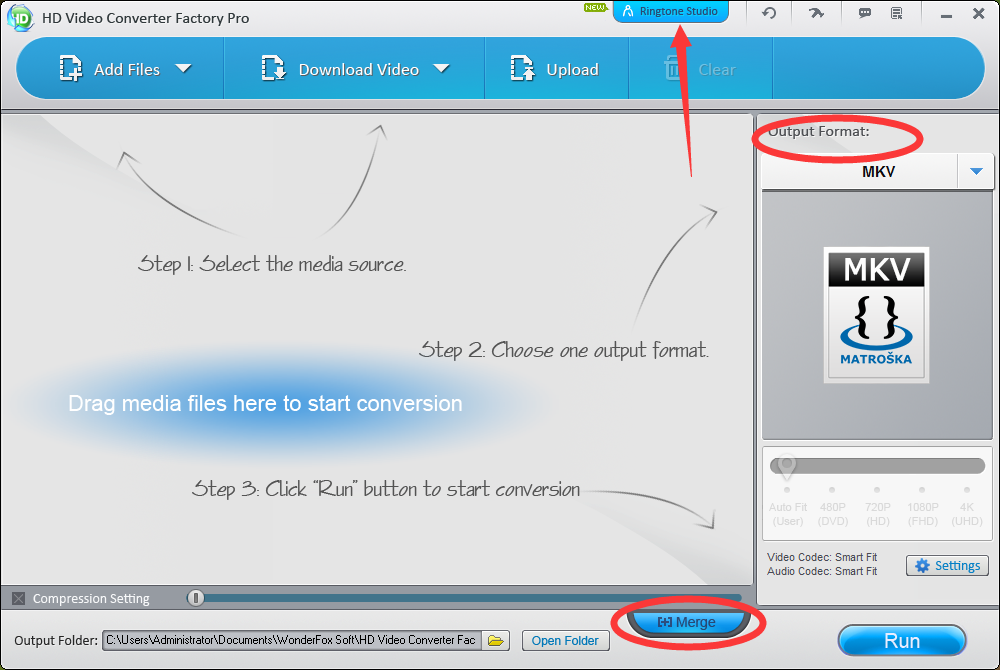Click the 4K (UHD) resolution label
The height and width of the screenshot is (670, 1000).
click(x=967, y=514)
